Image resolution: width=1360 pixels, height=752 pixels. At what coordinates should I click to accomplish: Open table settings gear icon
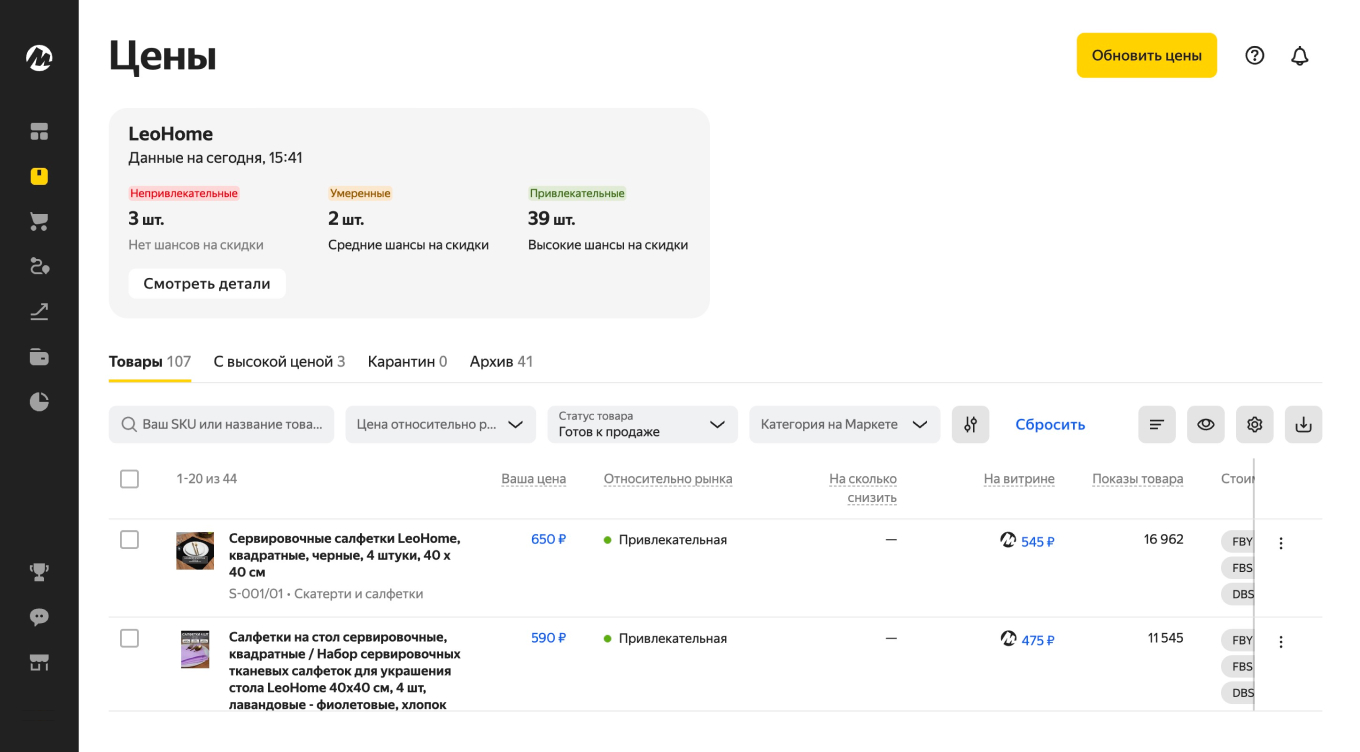coord(1254,424)
